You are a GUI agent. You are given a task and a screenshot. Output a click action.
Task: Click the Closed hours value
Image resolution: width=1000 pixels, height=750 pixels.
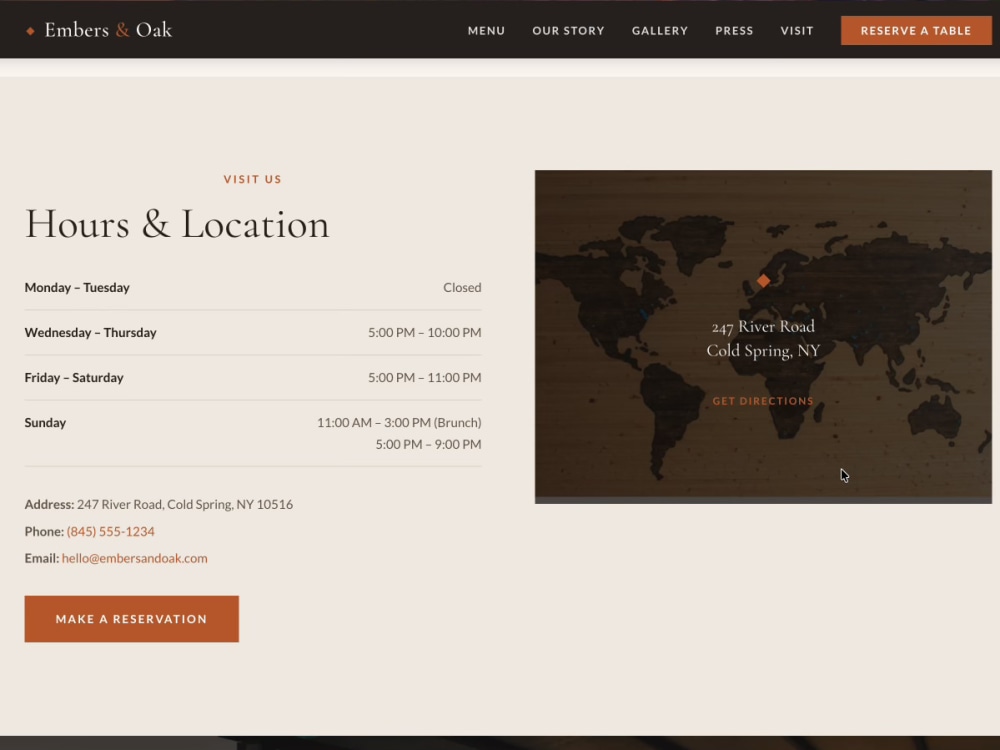click(x=462, y=288)
